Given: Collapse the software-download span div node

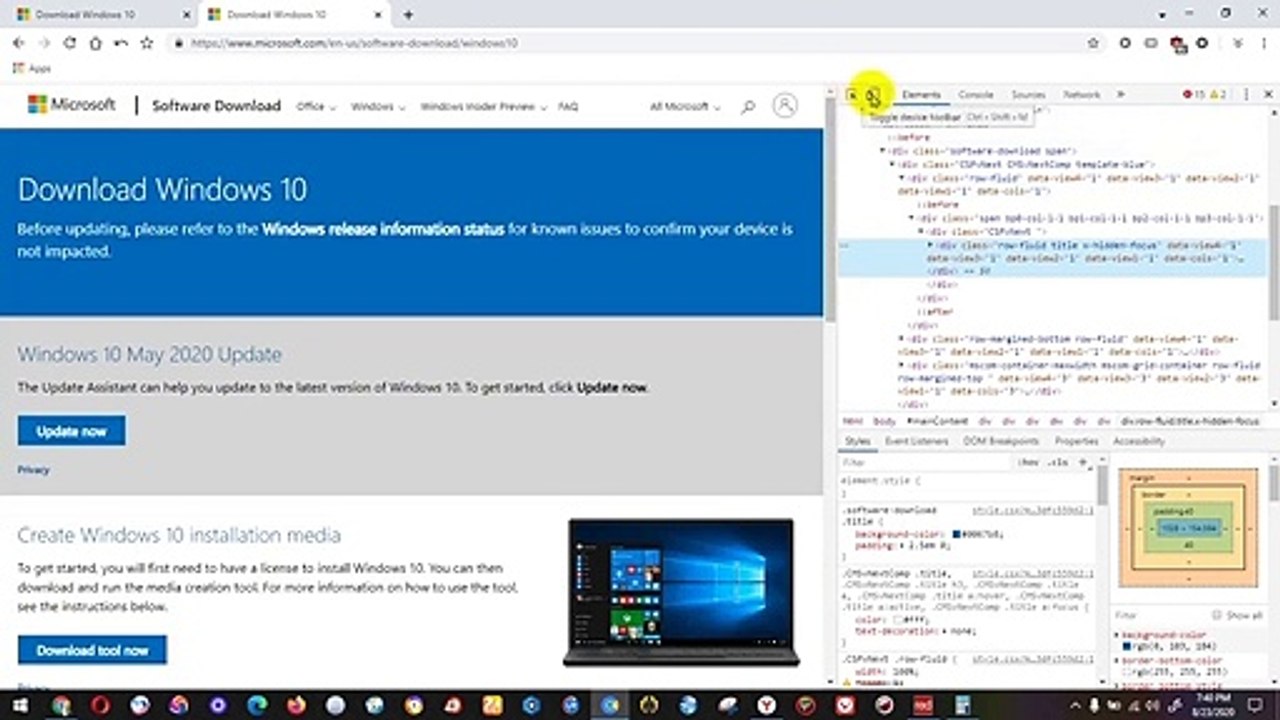Looking at the screenshot, I should pos(883,150).
